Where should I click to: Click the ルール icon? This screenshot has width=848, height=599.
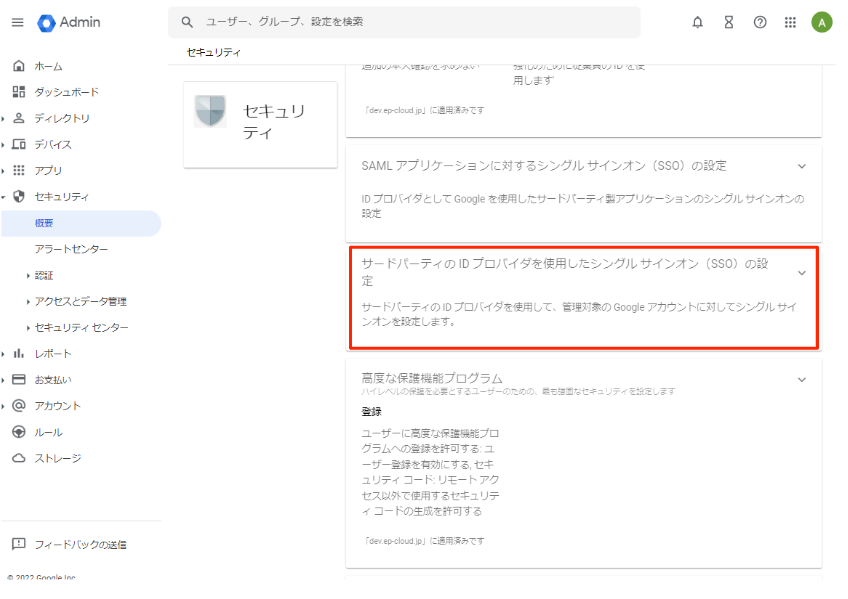(x=19, y=432)
